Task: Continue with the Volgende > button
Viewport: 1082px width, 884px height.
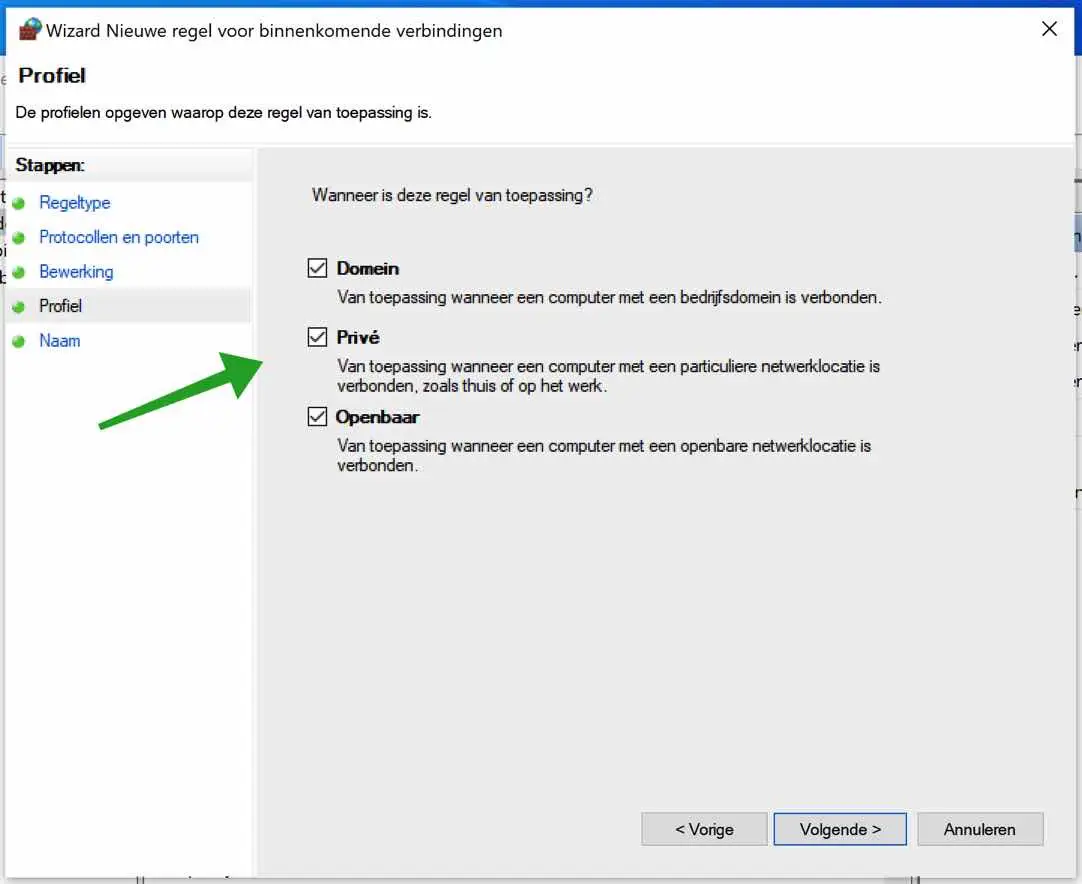Action: [840, 829]
